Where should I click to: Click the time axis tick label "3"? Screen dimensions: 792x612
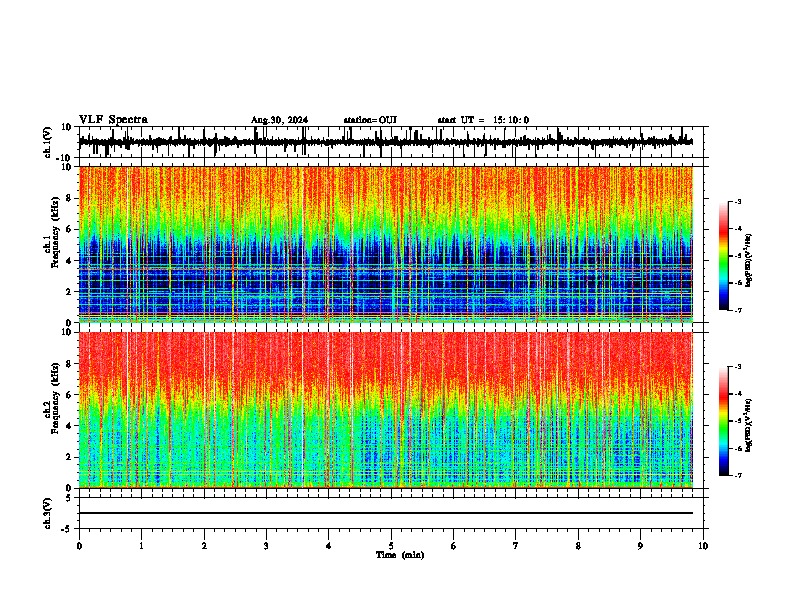tap(266, 546)
